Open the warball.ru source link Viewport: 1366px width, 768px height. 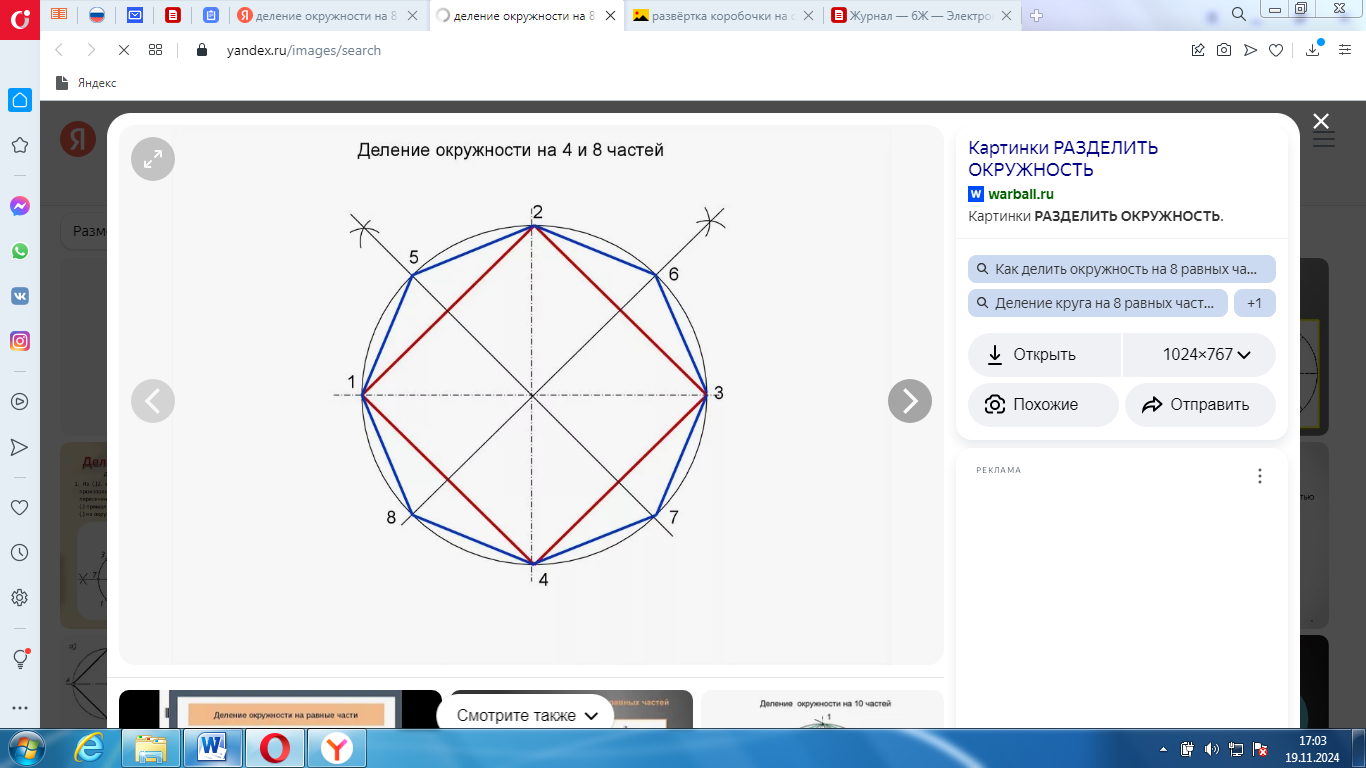1020,194
